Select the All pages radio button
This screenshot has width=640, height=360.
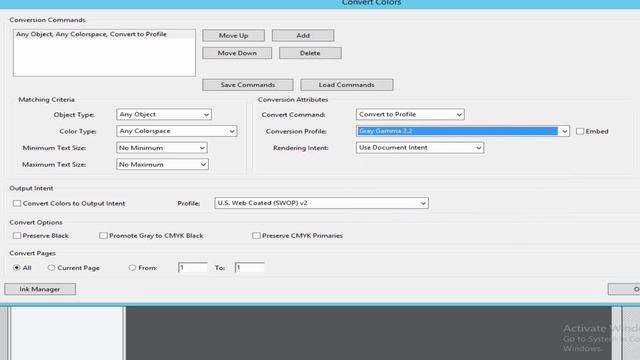(x=17, y=268)
